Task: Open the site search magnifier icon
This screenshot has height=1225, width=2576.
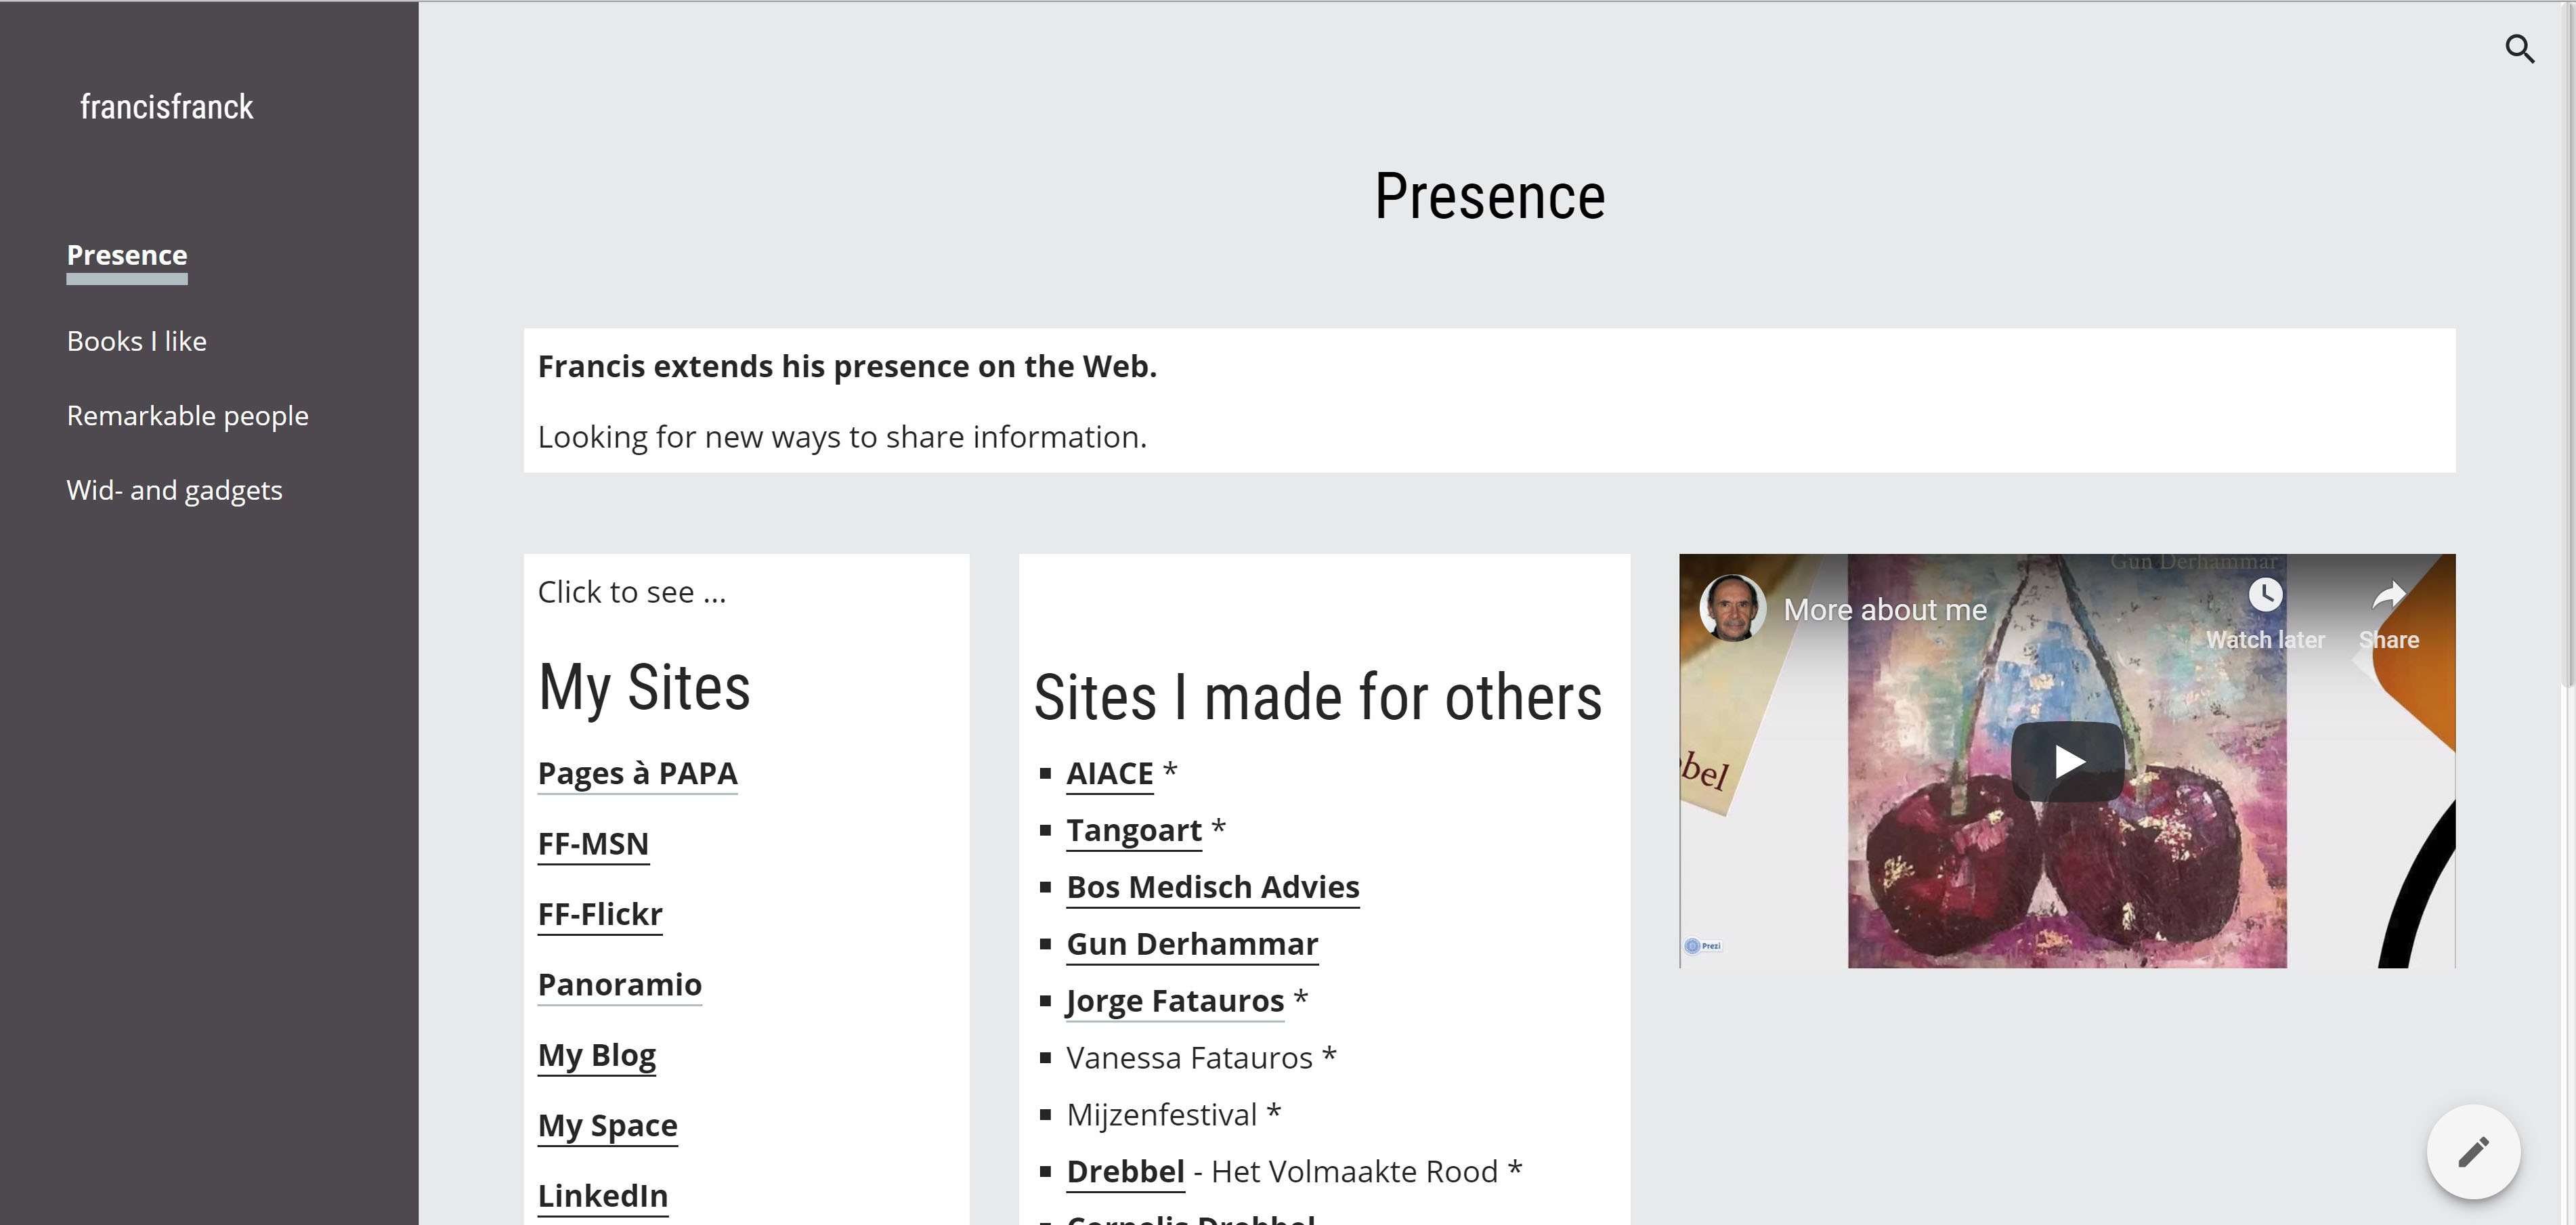Action: 2519,49
